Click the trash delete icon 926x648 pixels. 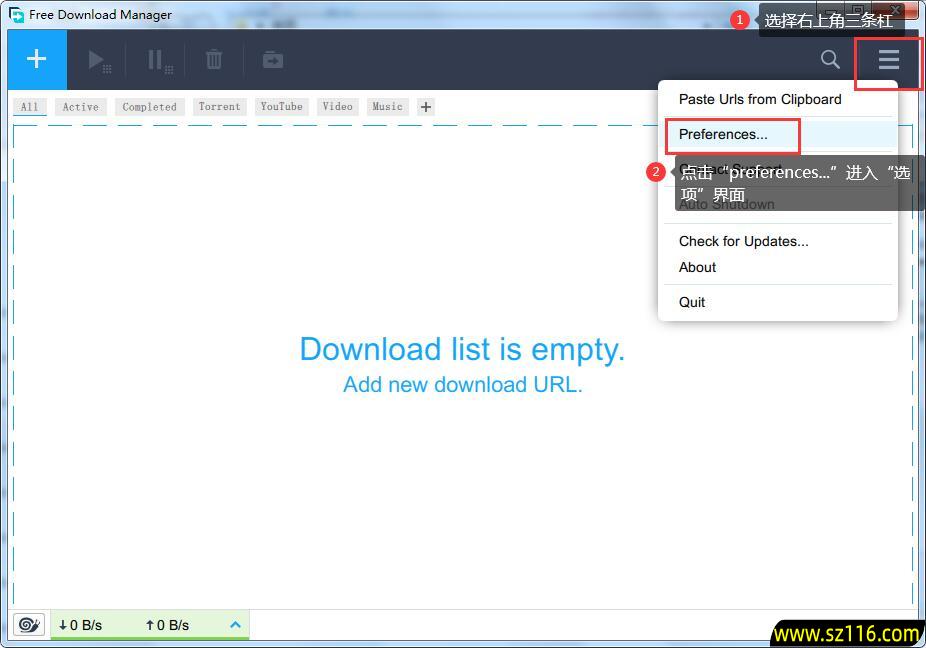[214, 60]
